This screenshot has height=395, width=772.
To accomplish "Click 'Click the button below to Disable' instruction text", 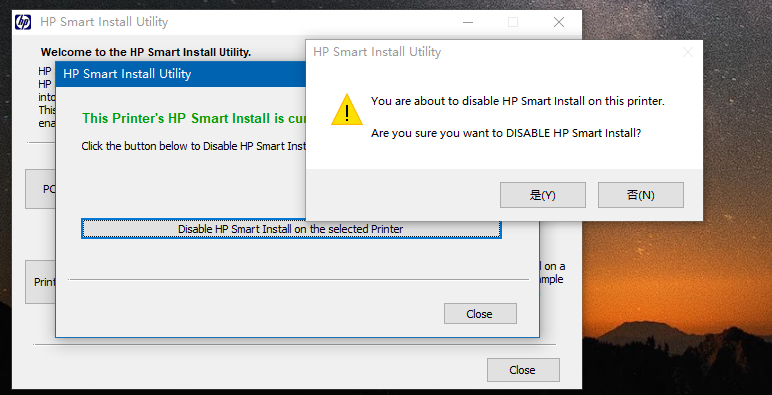I will [x=193, y=146].
